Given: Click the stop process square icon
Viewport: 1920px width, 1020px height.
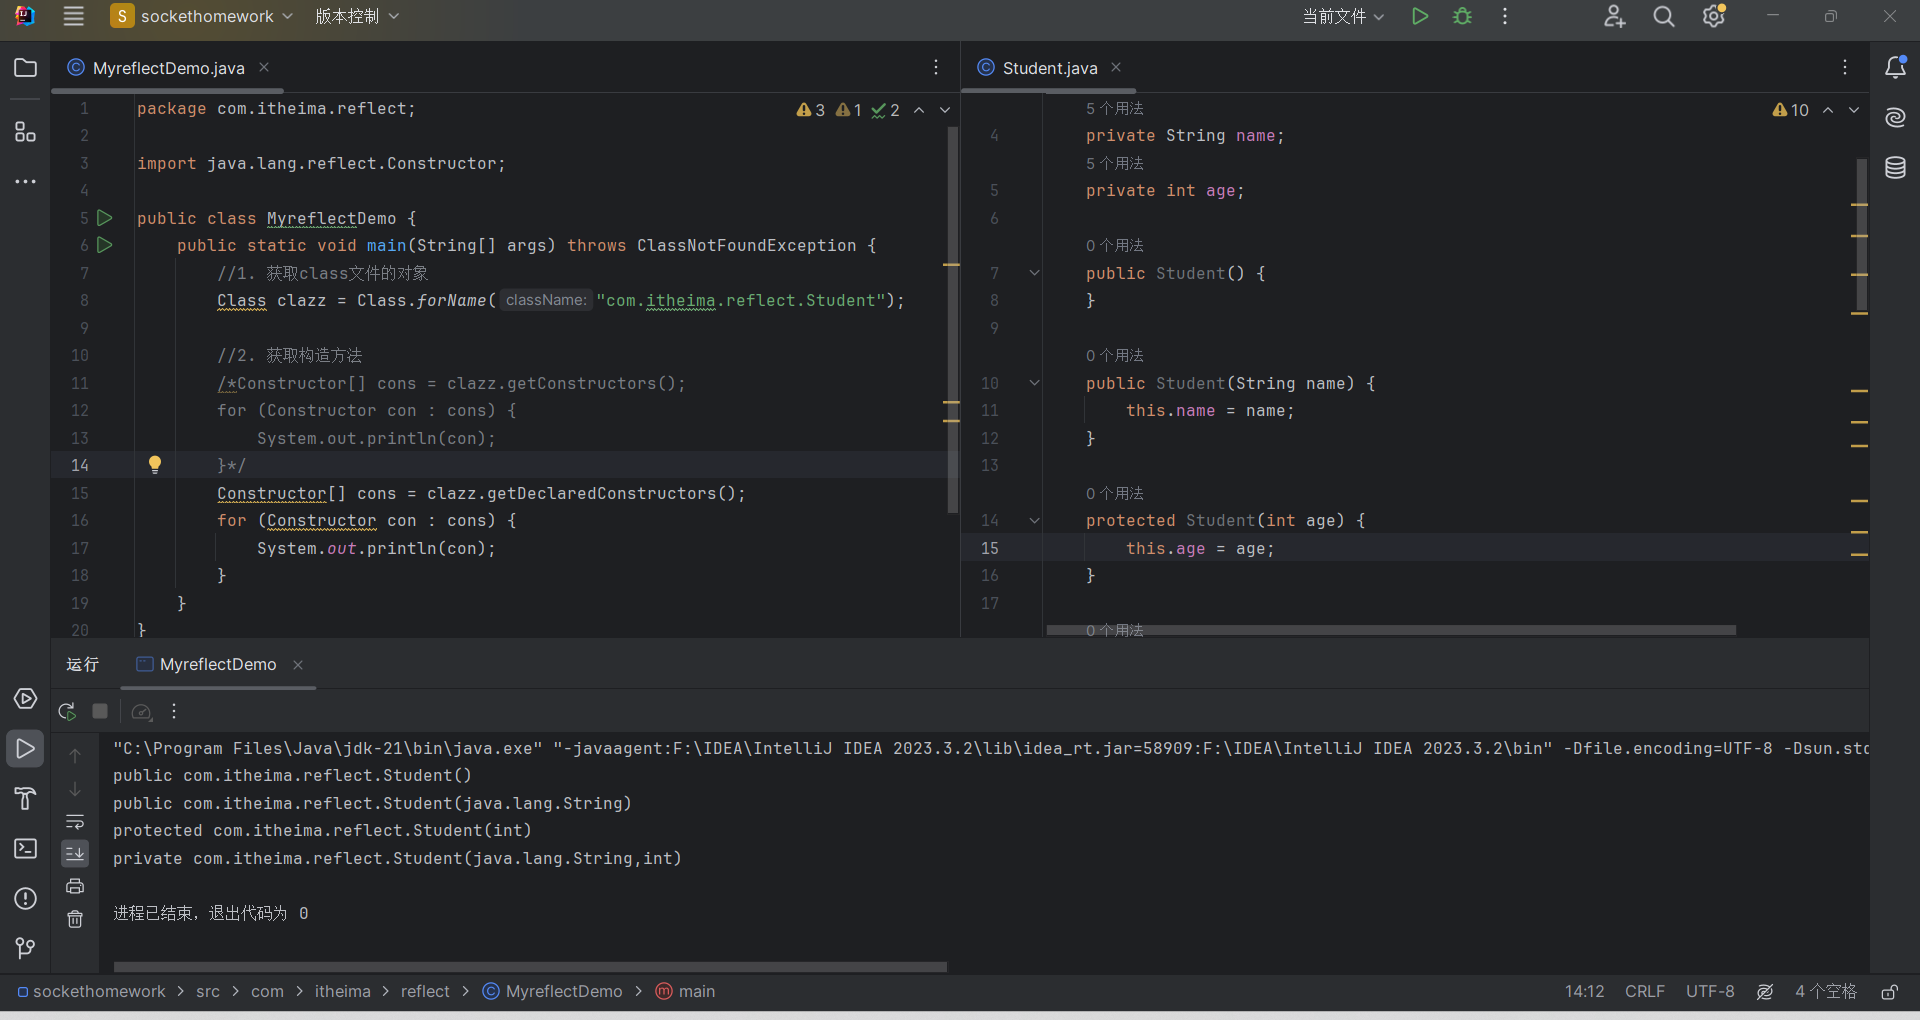Looking at the screenshot, I should click(100, 711).
